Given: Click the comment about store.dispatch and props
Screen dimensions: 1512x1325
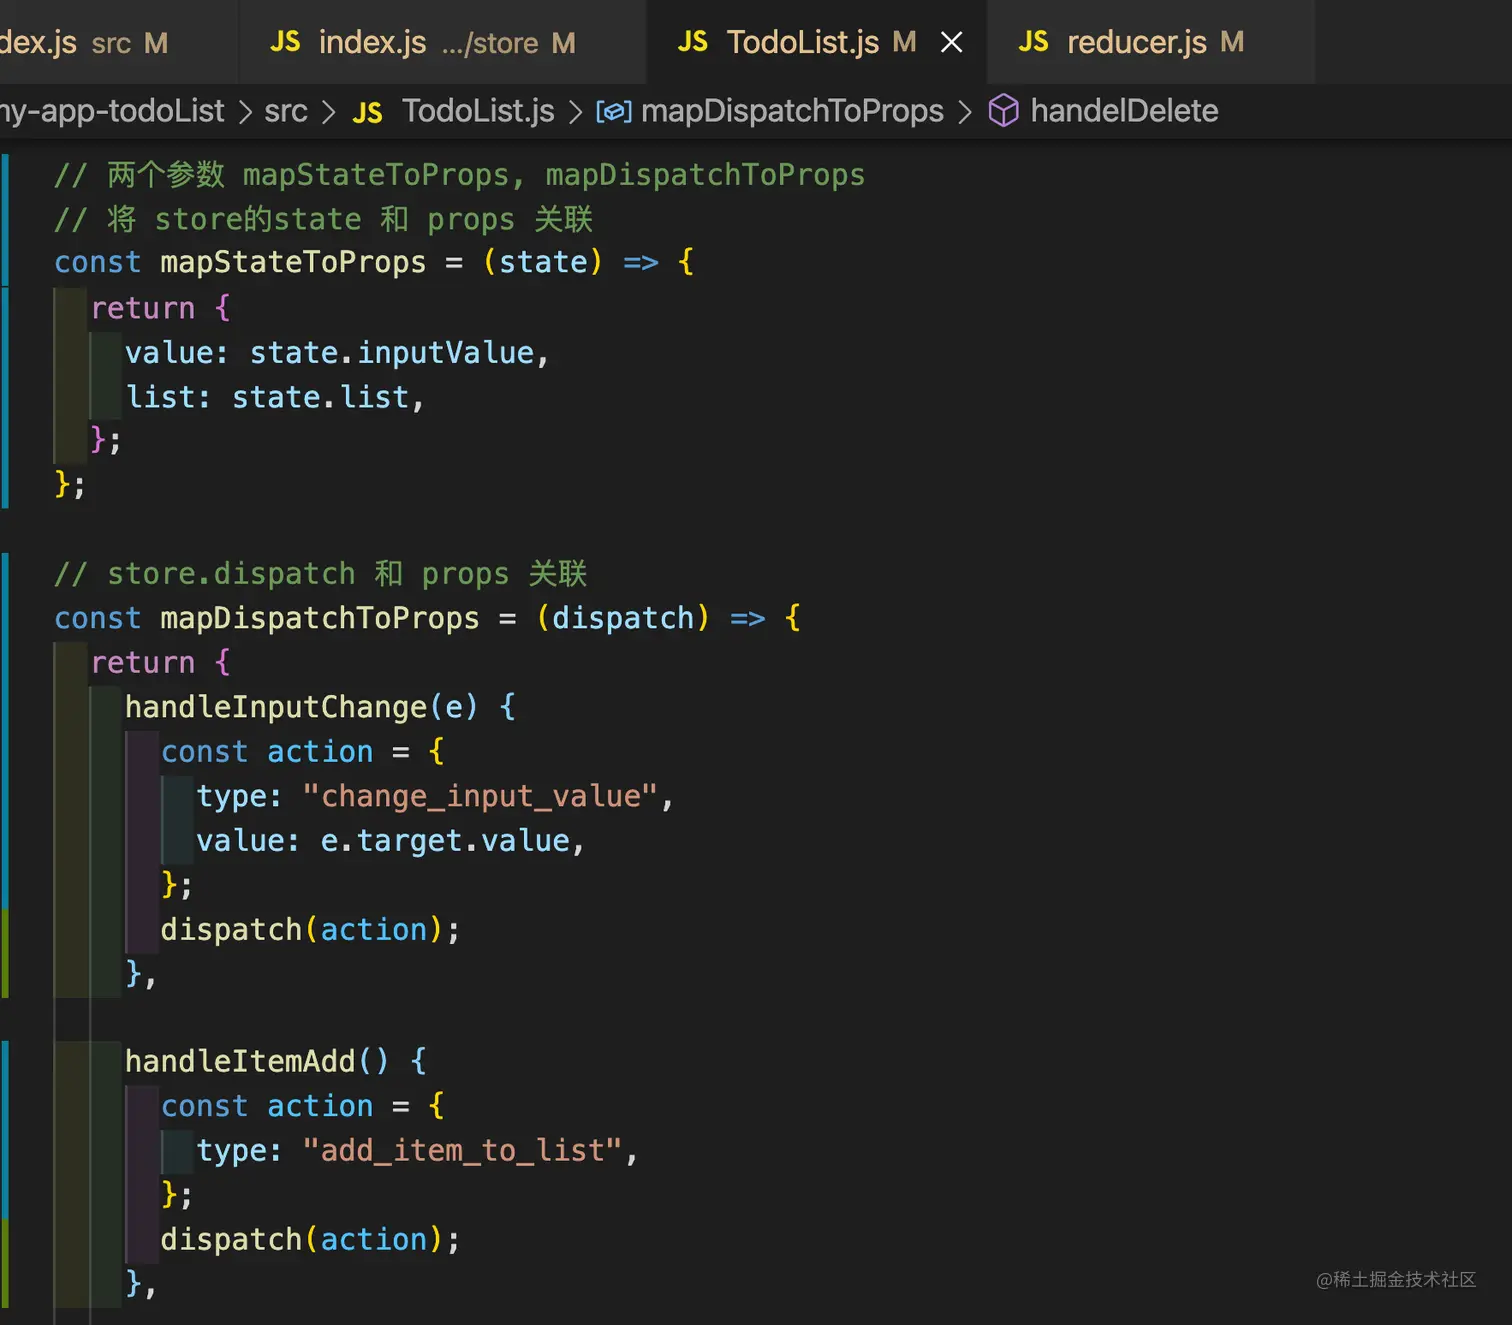Looking at the screenshot, I should (320, 574).
